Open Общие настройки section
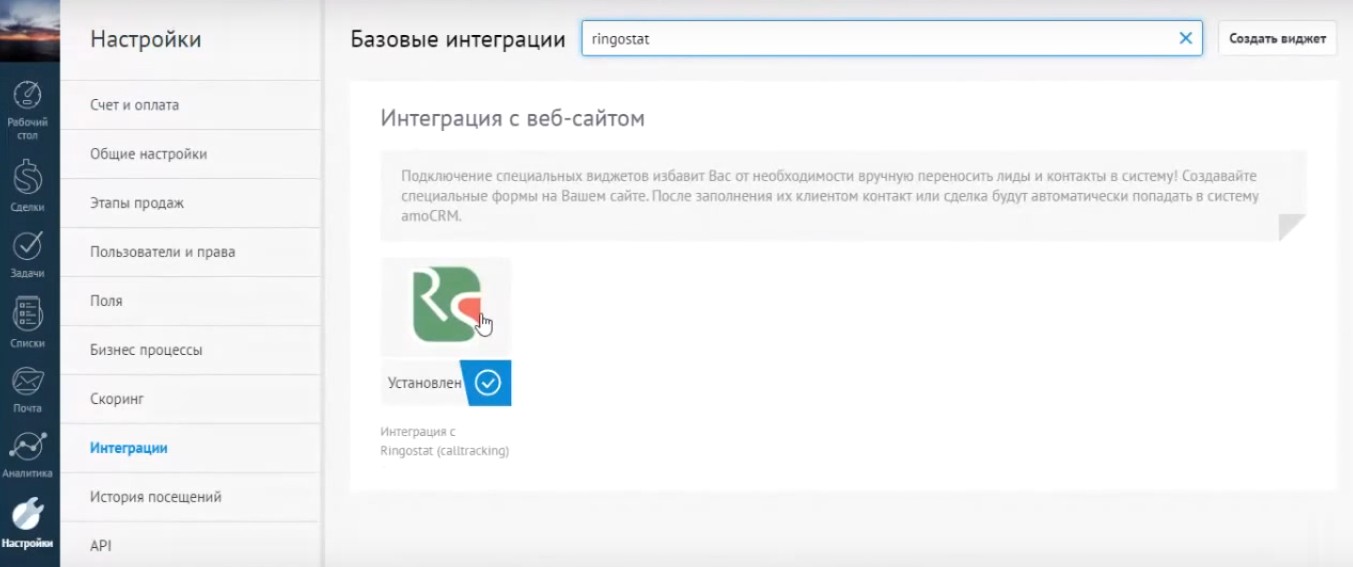 coord(190,154)
